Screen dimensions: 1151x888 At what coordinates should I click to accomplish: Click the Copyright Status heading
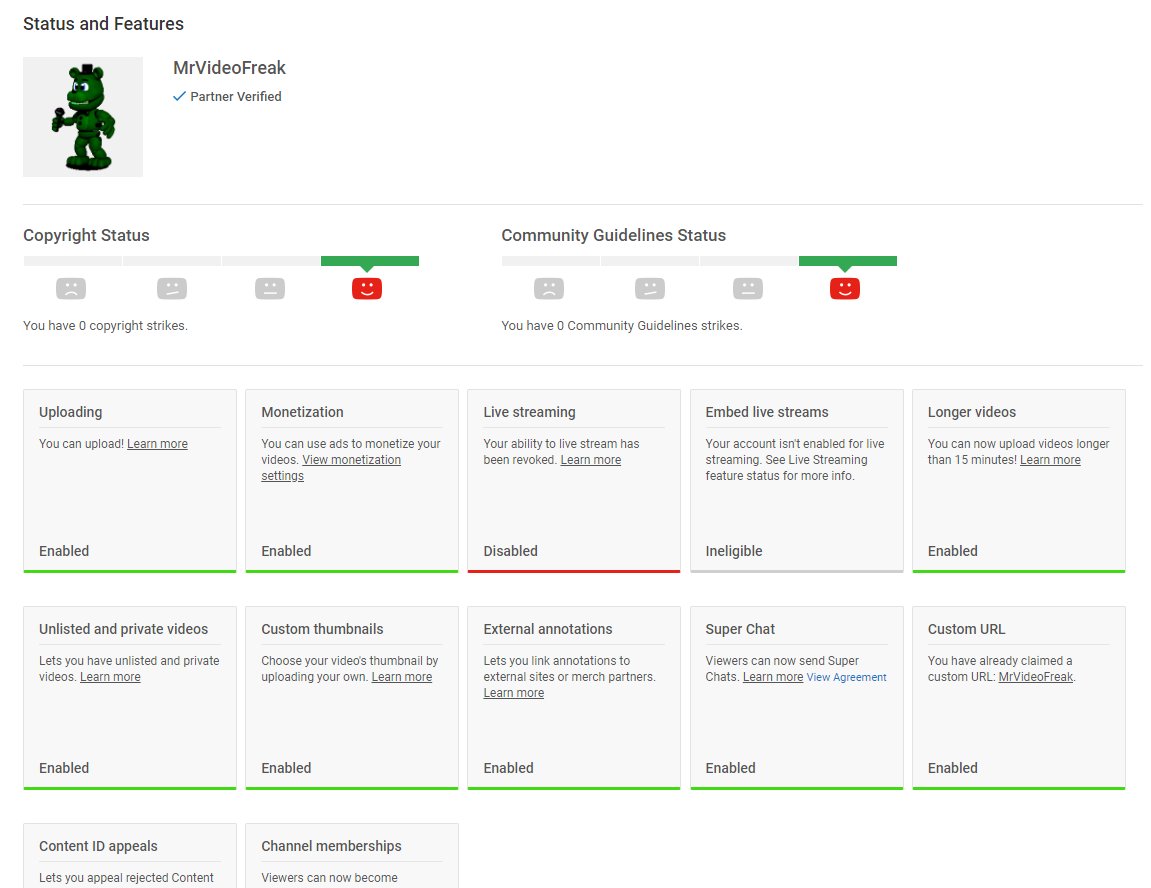[87, 235]
